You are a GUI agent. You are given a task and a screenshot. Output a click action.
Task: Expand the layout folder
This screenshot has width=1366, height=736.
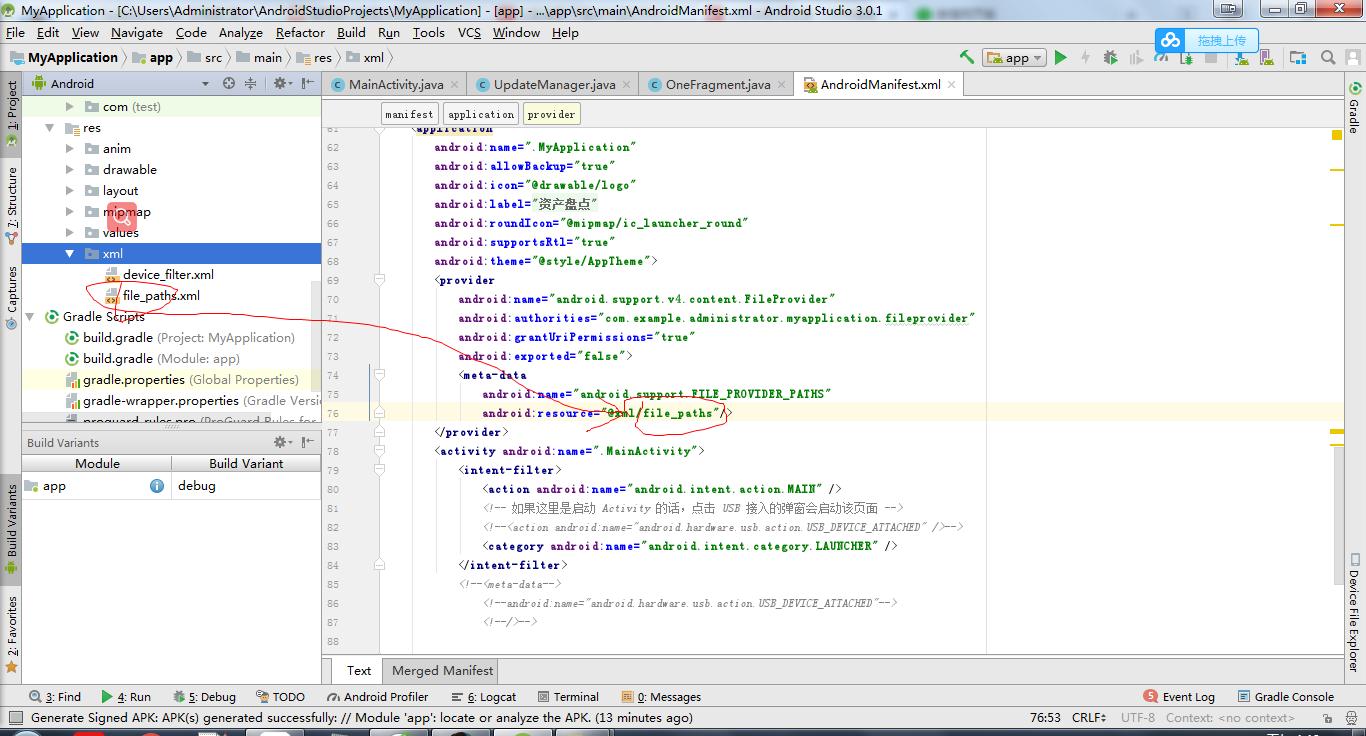(69, 191)
